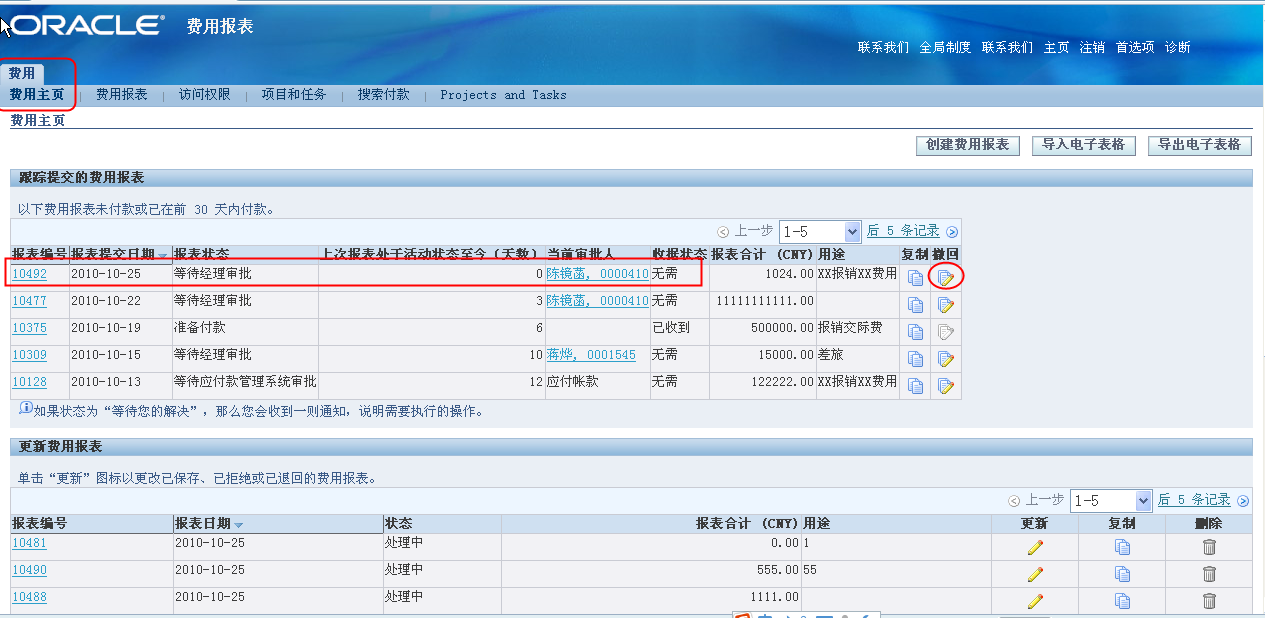Image resolution: width=1265 pixels, height=618 pixels.
Task: Click the update pencil icon for report 10481
Action: click(x=1037, y=546)
